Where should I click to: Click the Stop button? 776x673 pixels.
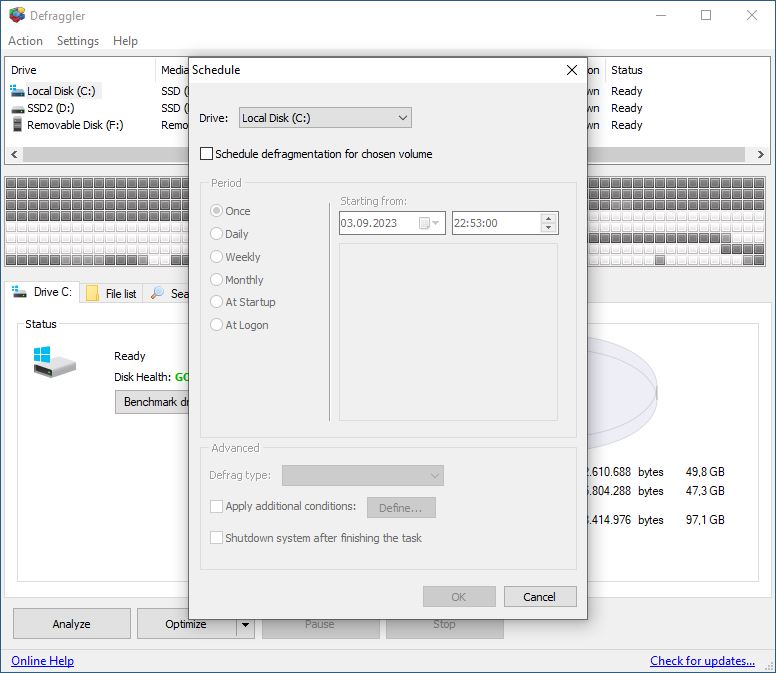[x=445, y=624]
